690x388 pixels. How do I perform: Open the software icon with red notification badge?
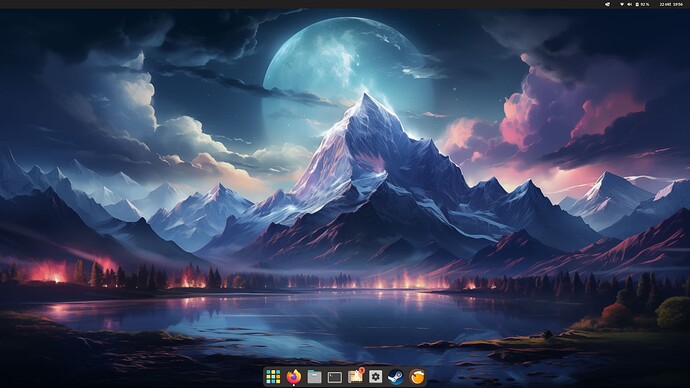point(355,376)
